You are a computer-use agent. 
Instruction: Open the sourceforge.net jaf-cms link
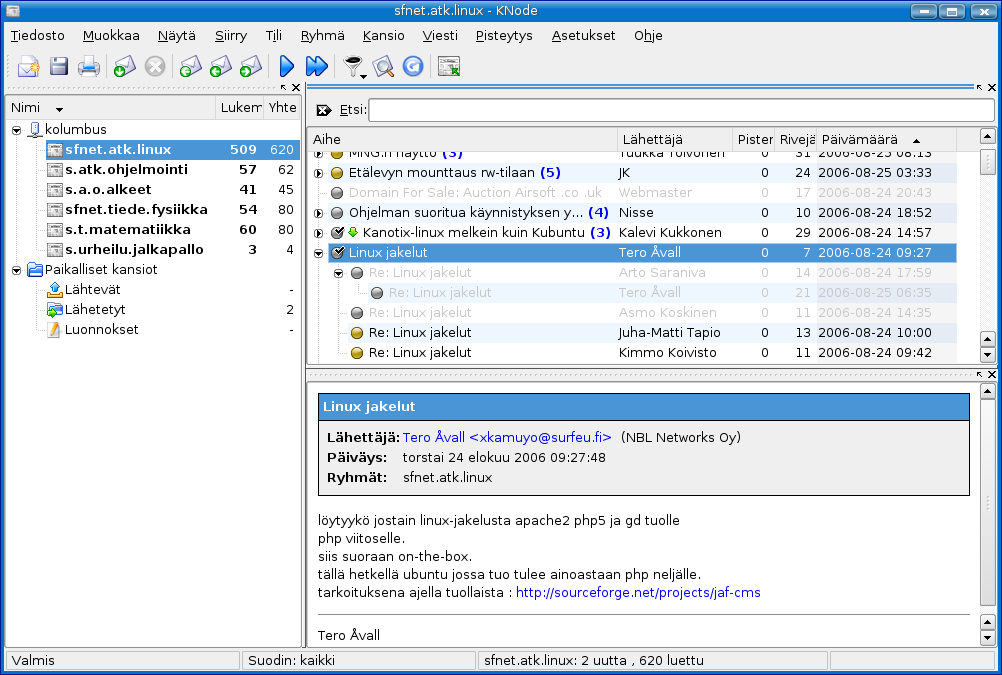coord(638,593)
